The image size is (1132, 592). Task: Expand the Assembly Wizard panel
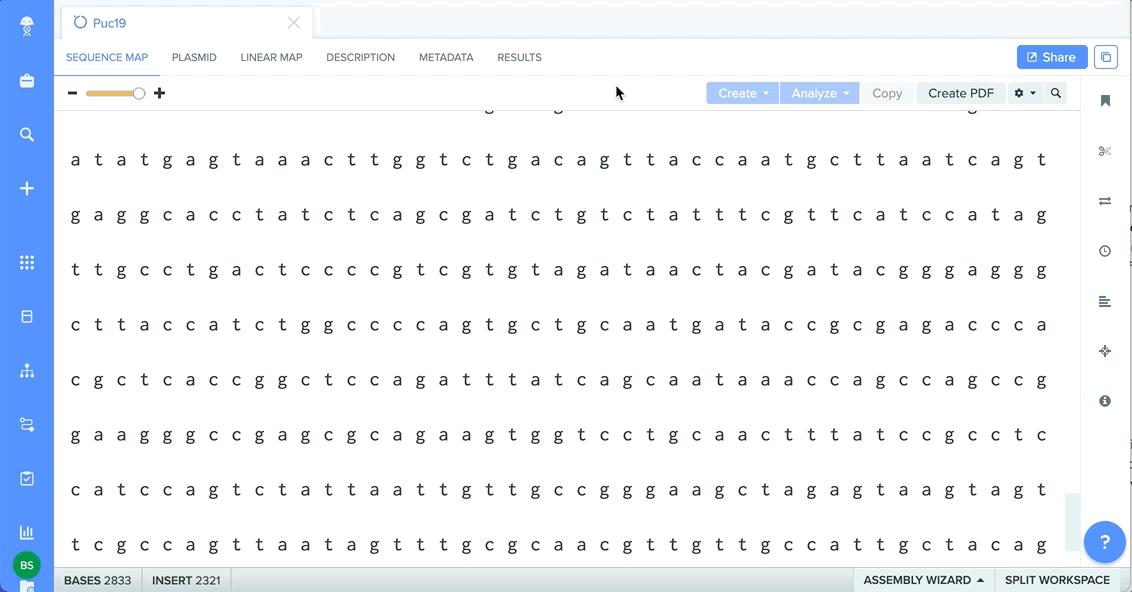(923, 580)
